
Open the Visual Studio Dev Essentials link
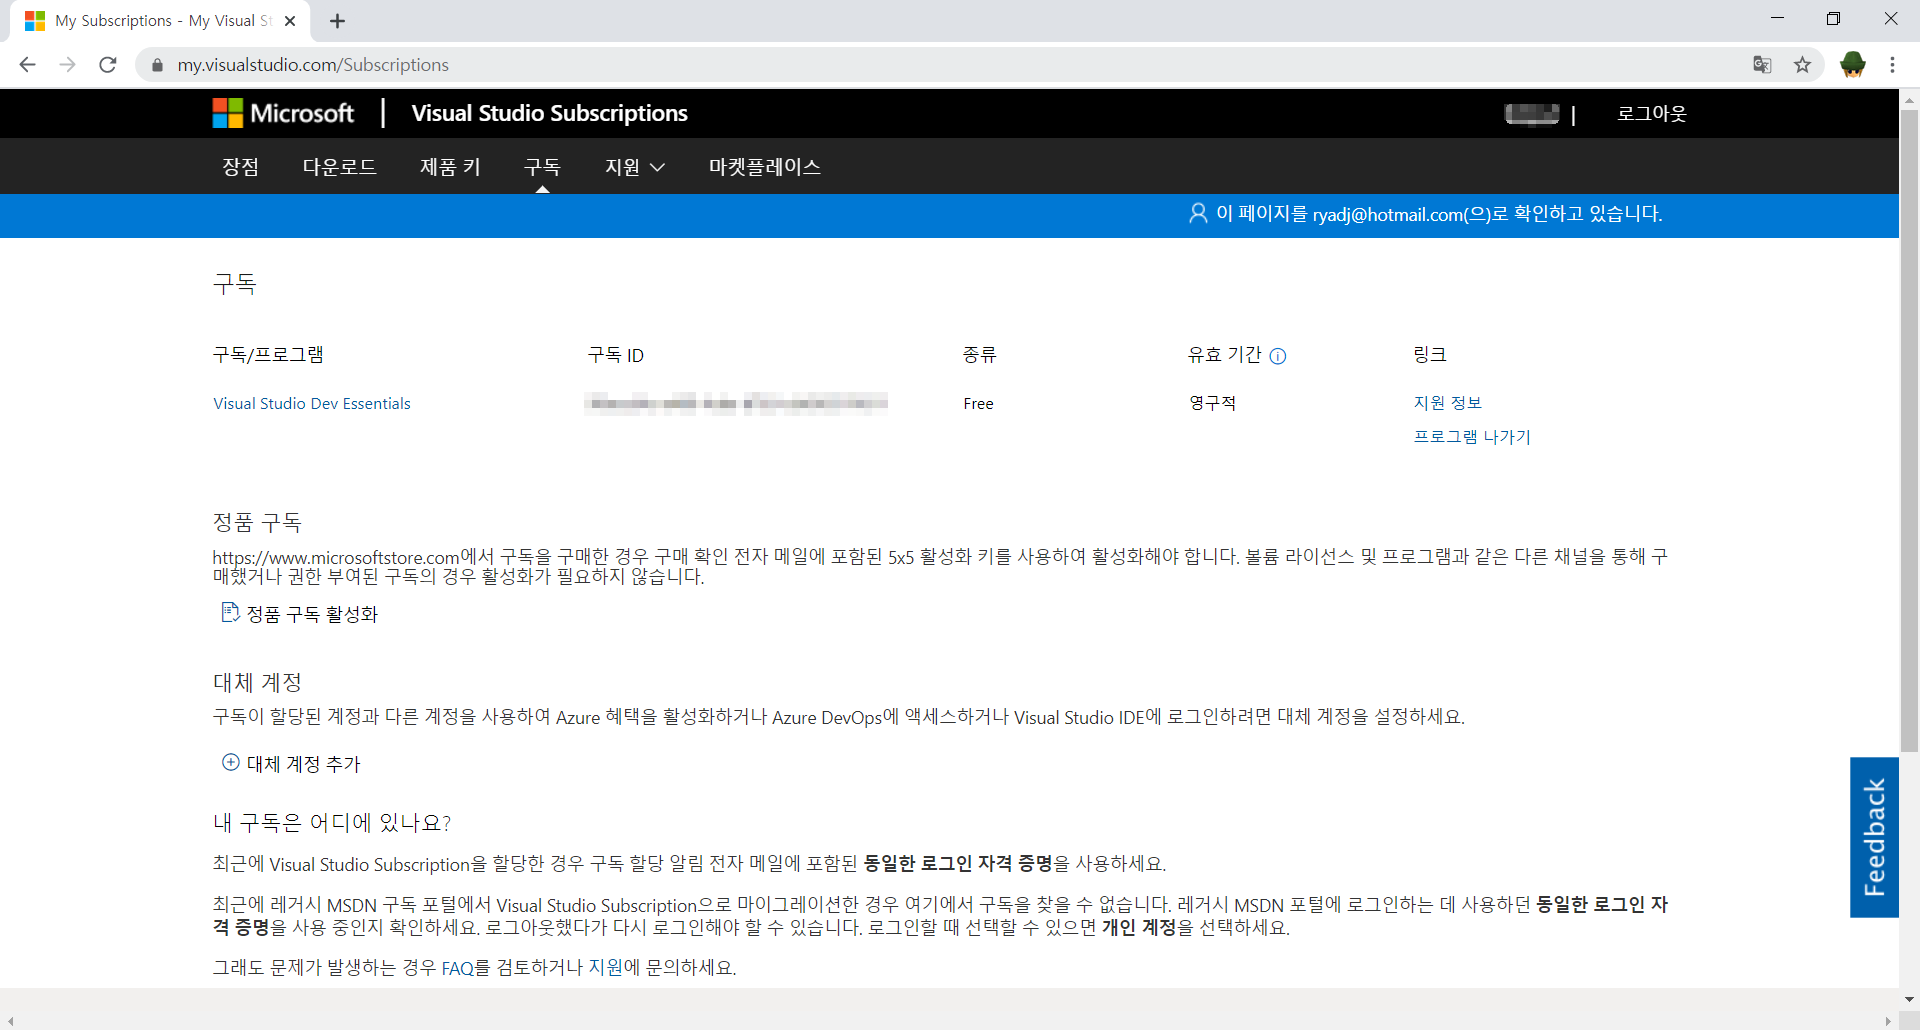click(x=312, y=404)
